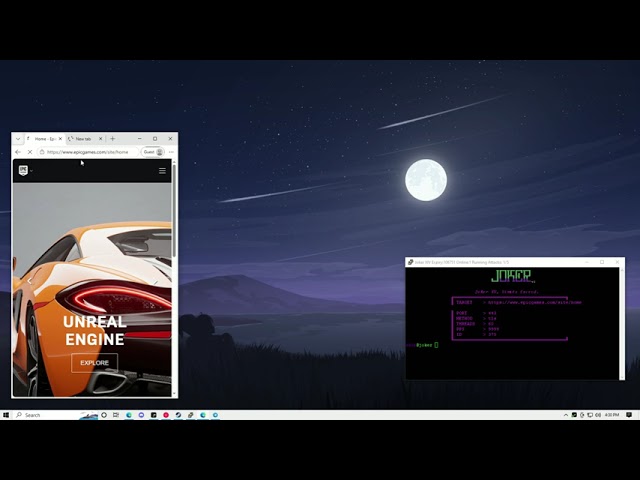This screenshot has width=640, height=480.
Task: Stop loading the page
Action: click(30, 152)
